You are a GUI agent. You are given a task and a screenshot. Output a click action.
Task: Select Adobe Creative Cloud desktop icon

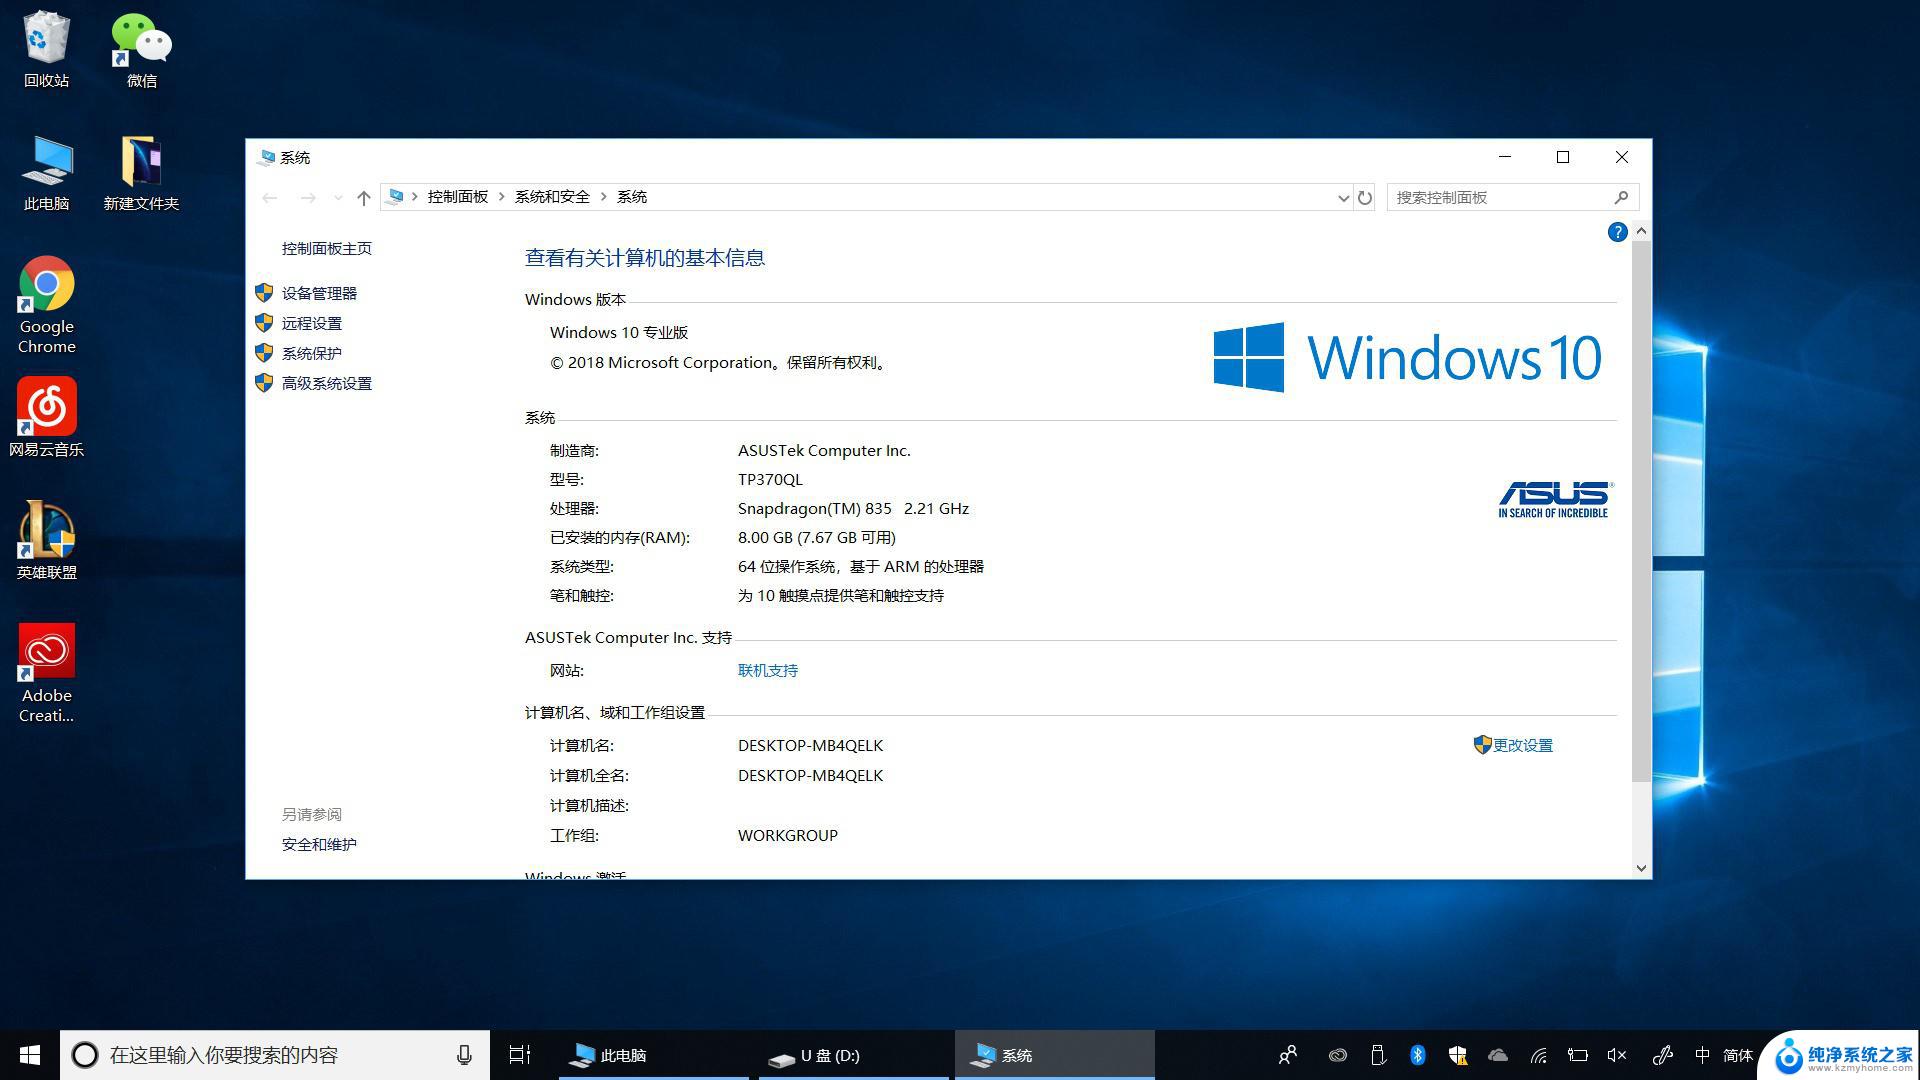coord(46,673)
